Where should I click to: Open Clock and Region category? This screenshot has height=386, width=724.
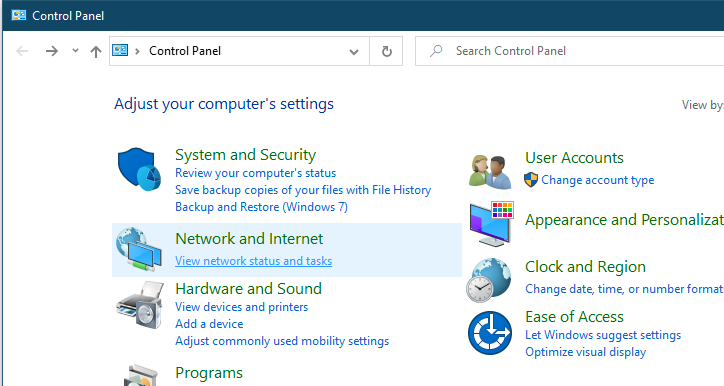585,267
